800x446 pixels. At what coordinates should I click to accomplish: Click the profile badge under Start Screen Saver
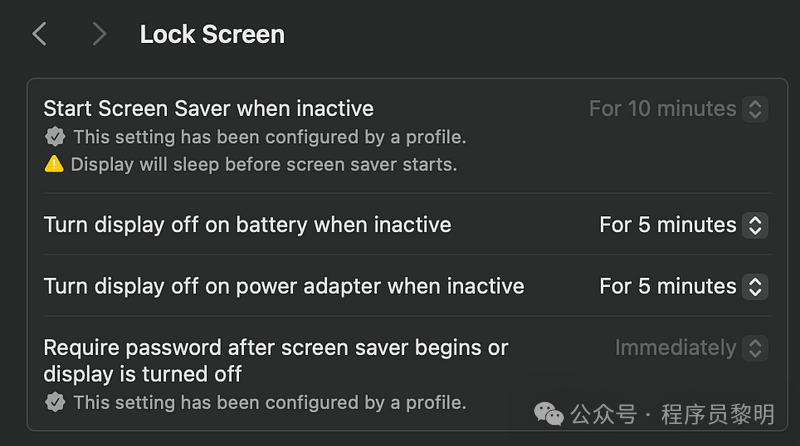click(x=55, y=137)
